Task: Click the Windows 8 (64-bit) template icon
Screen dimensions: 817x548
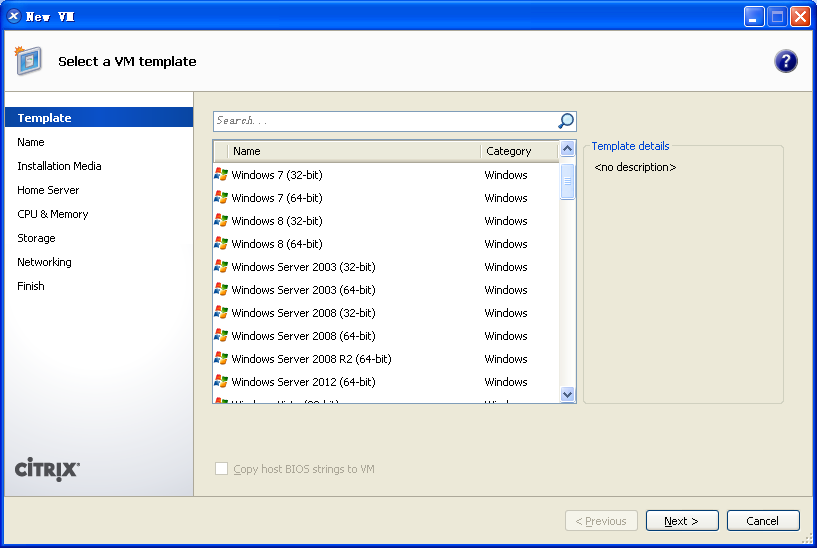Action: click(x=221, y=243)
